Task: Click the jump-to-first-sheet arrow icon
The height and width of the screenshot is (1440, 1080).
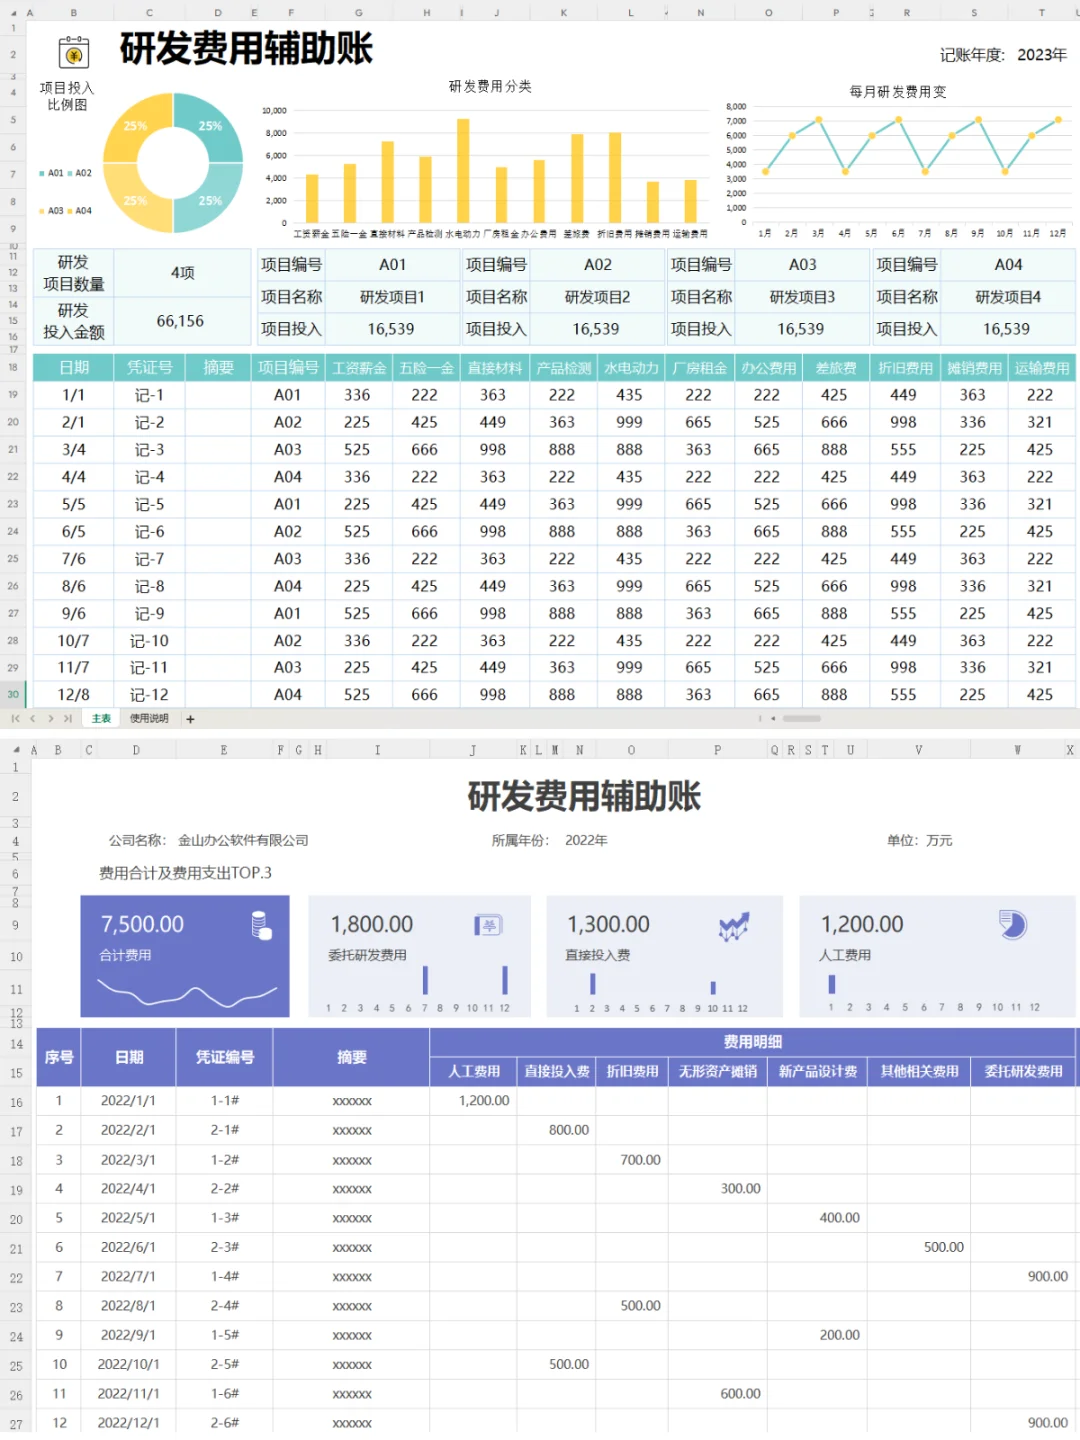Action: pyautogui.click(x=16, y=718)
